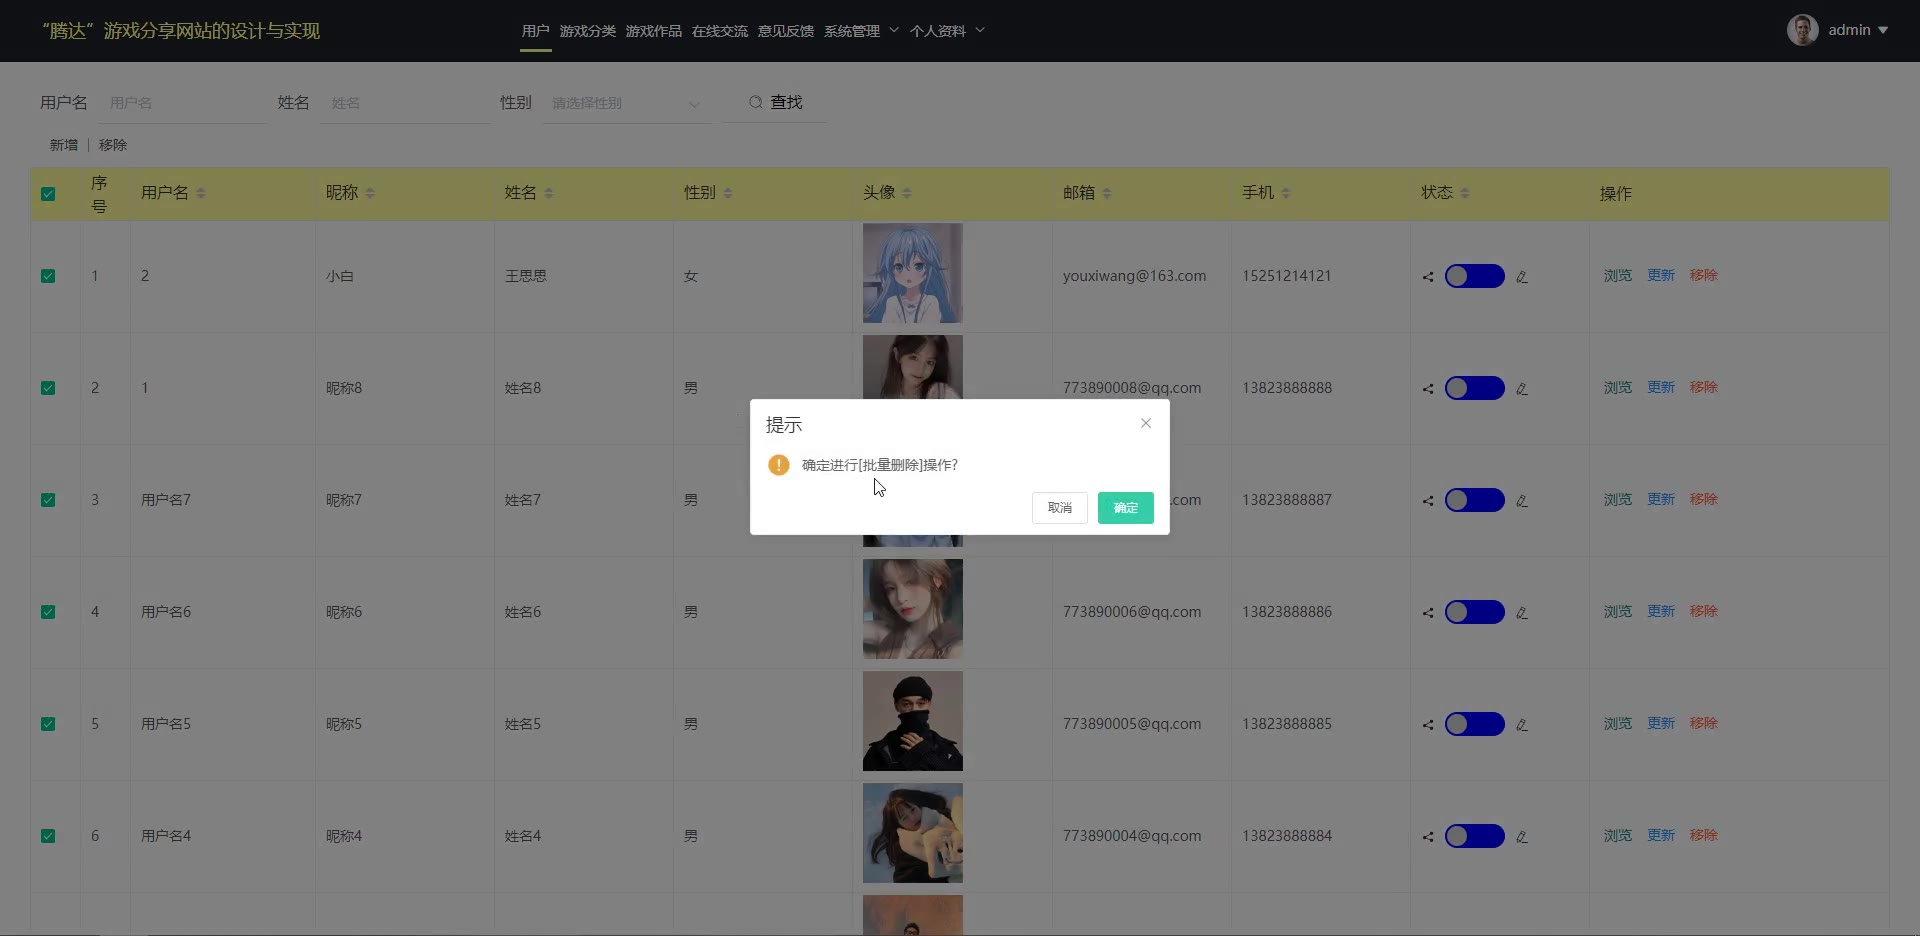1920x936 pixels.
Task: Click the edit pencil icon in 姓名5's row
Action: (1521, 725)
